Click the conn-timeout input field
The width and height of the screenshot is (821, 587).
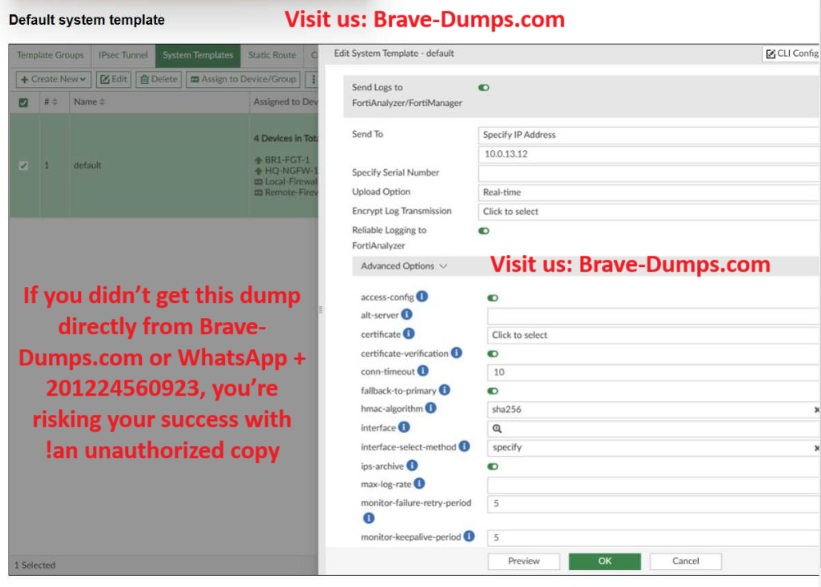(x=652, y=371)
